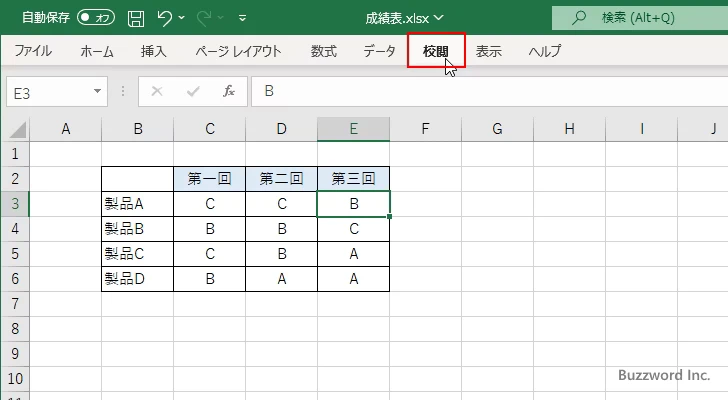Select column A header
Screen dimensions: 728x400
click(65, 129)
